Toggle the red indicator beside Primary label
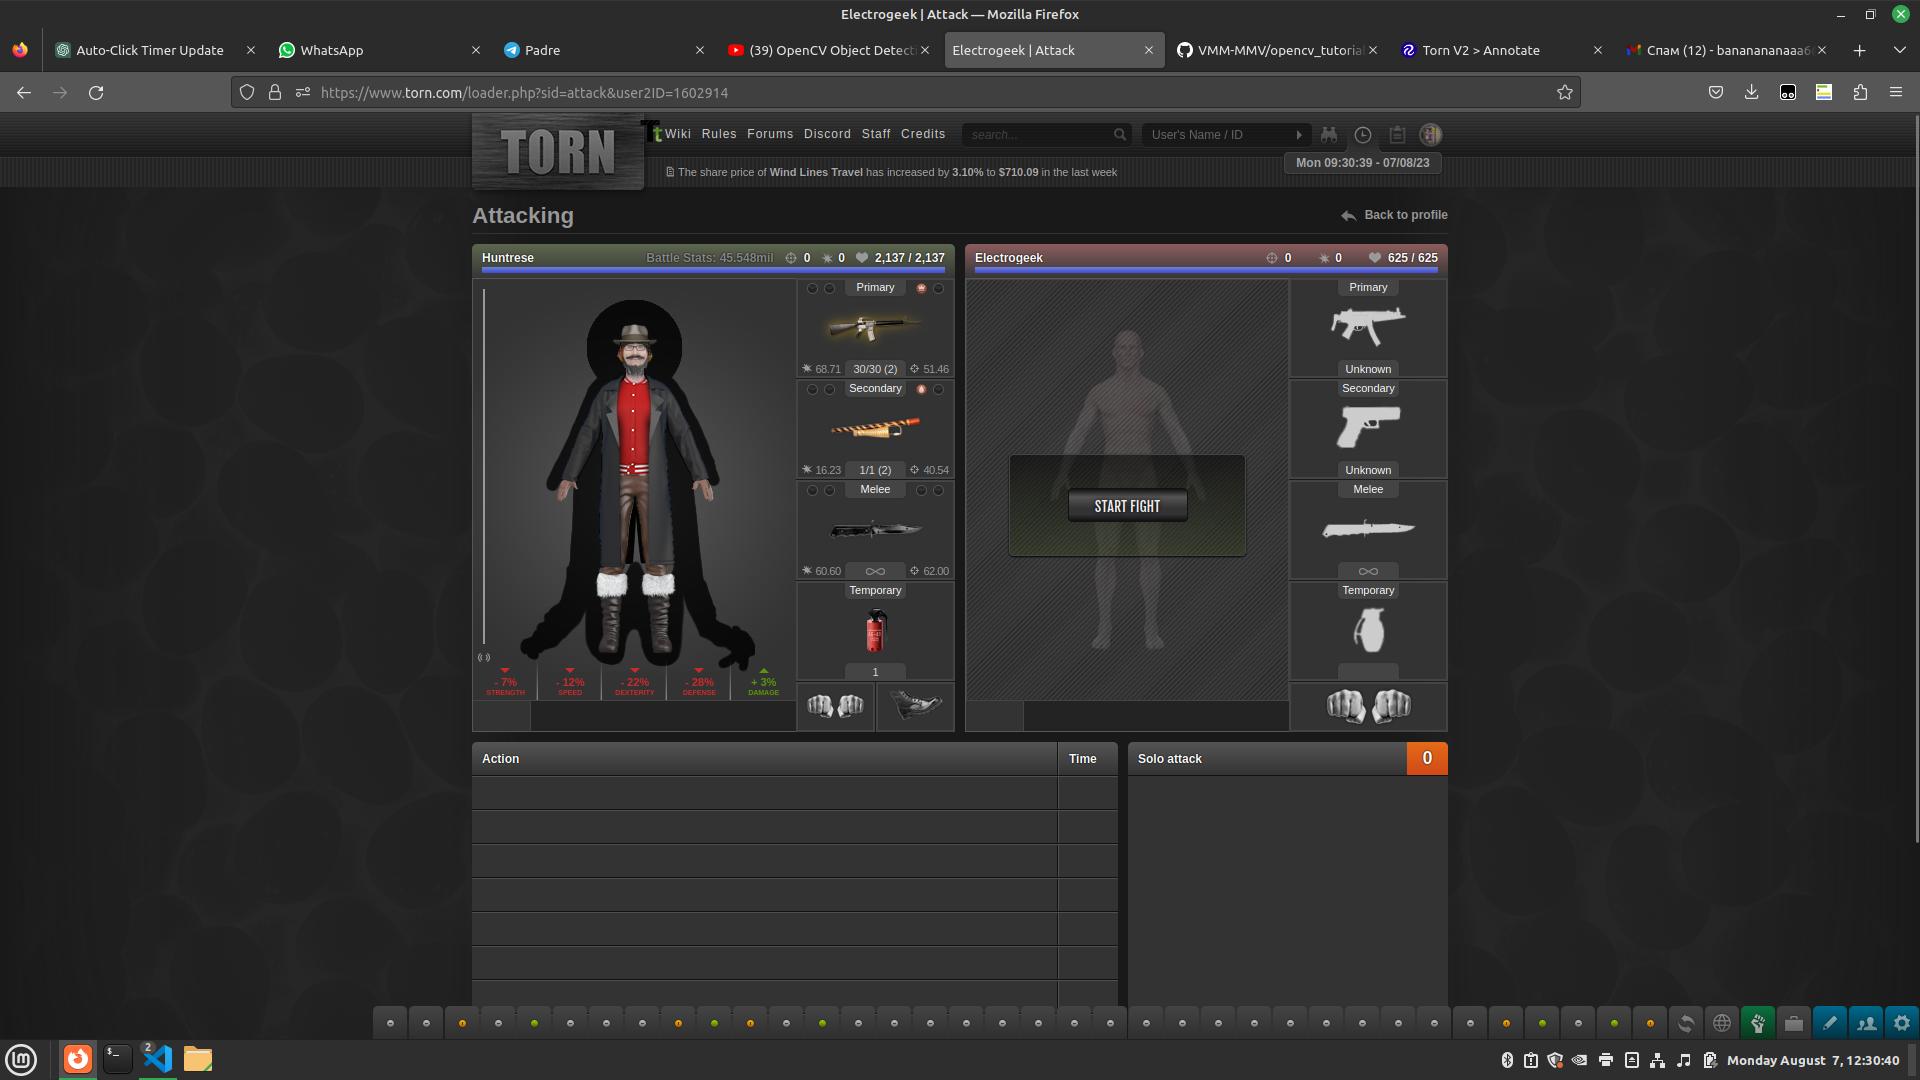Screen dimensions: 1920x1080 [x=921, y=288]
